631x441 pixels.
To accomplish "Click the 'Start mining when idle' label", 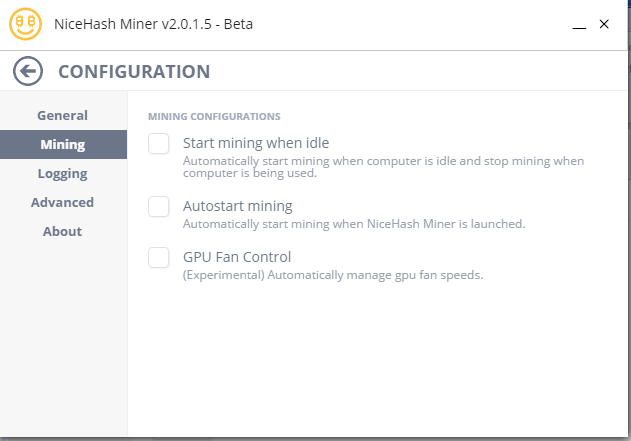I will [255, 143].
